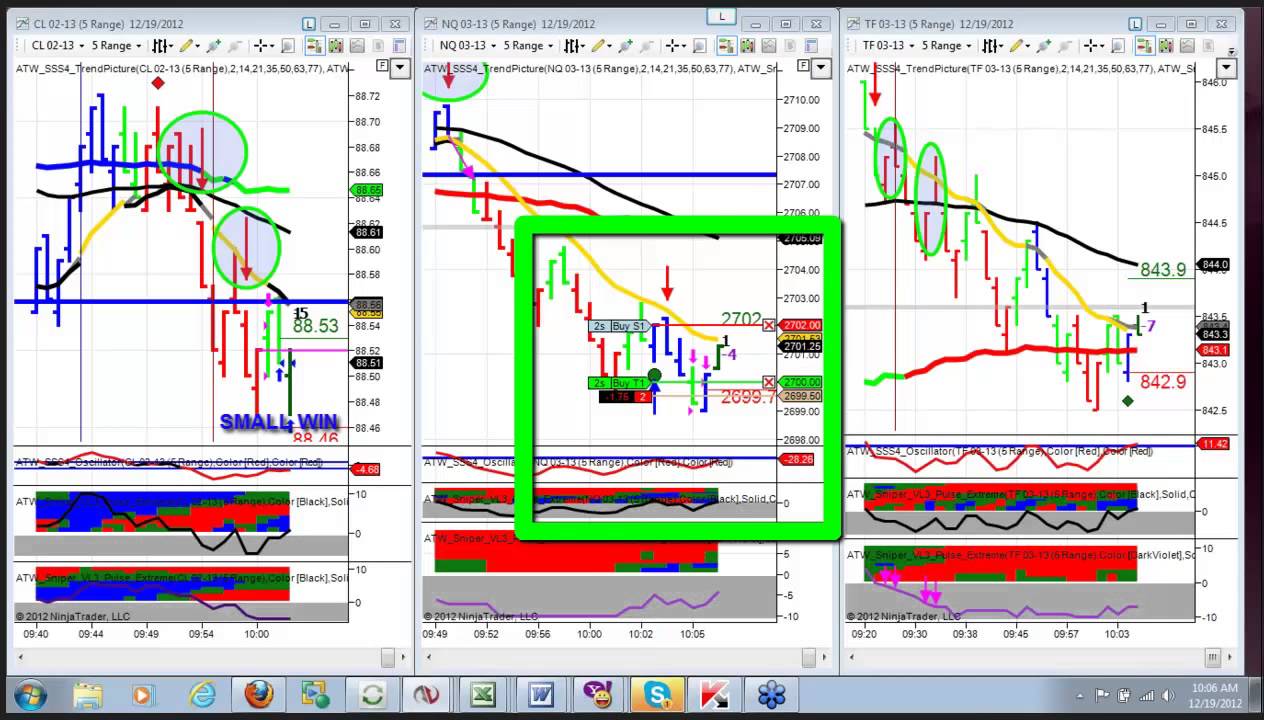Toggle Chart Trader in NQ chart toolbar
The image size is (1264, 720).
[x=726, y=45]
